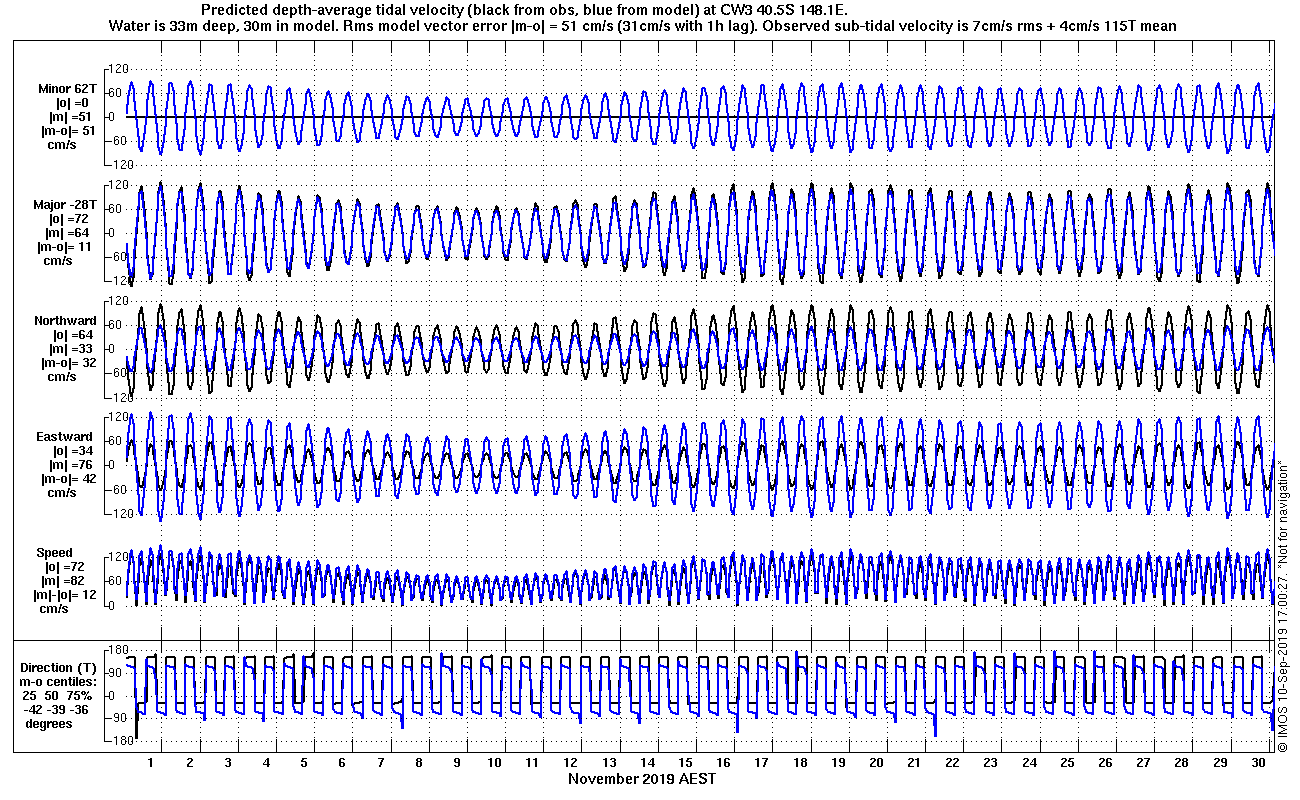Click "|m| =64" in the Major panel
This screenshot has width=1300, height=800.
tap(68, 233)
